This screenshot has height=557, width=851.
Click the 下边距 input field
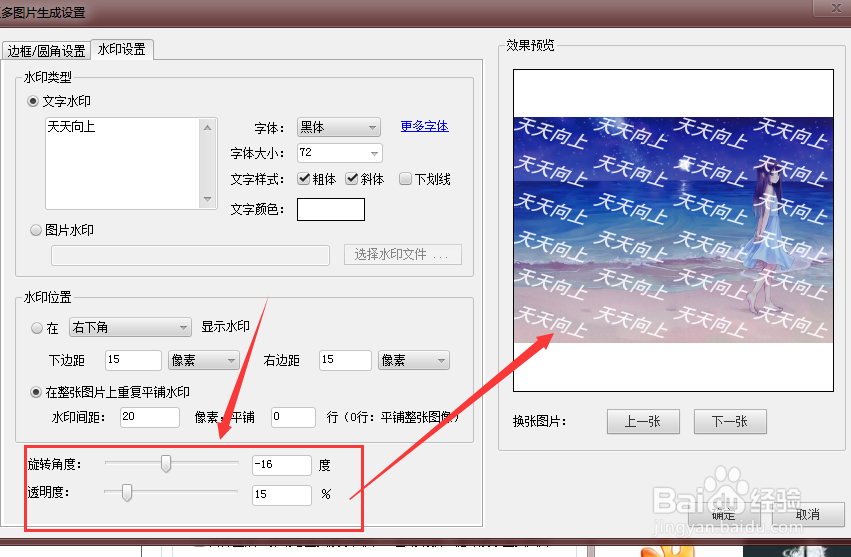(x=134, y=360)
